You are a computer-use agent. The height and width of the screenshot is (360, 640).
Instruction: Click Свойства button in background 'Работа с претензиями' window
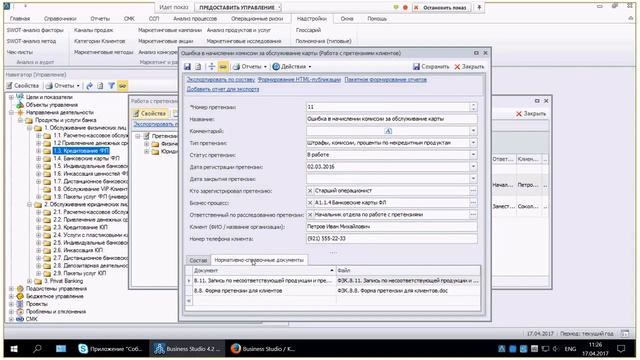[150, 113]
